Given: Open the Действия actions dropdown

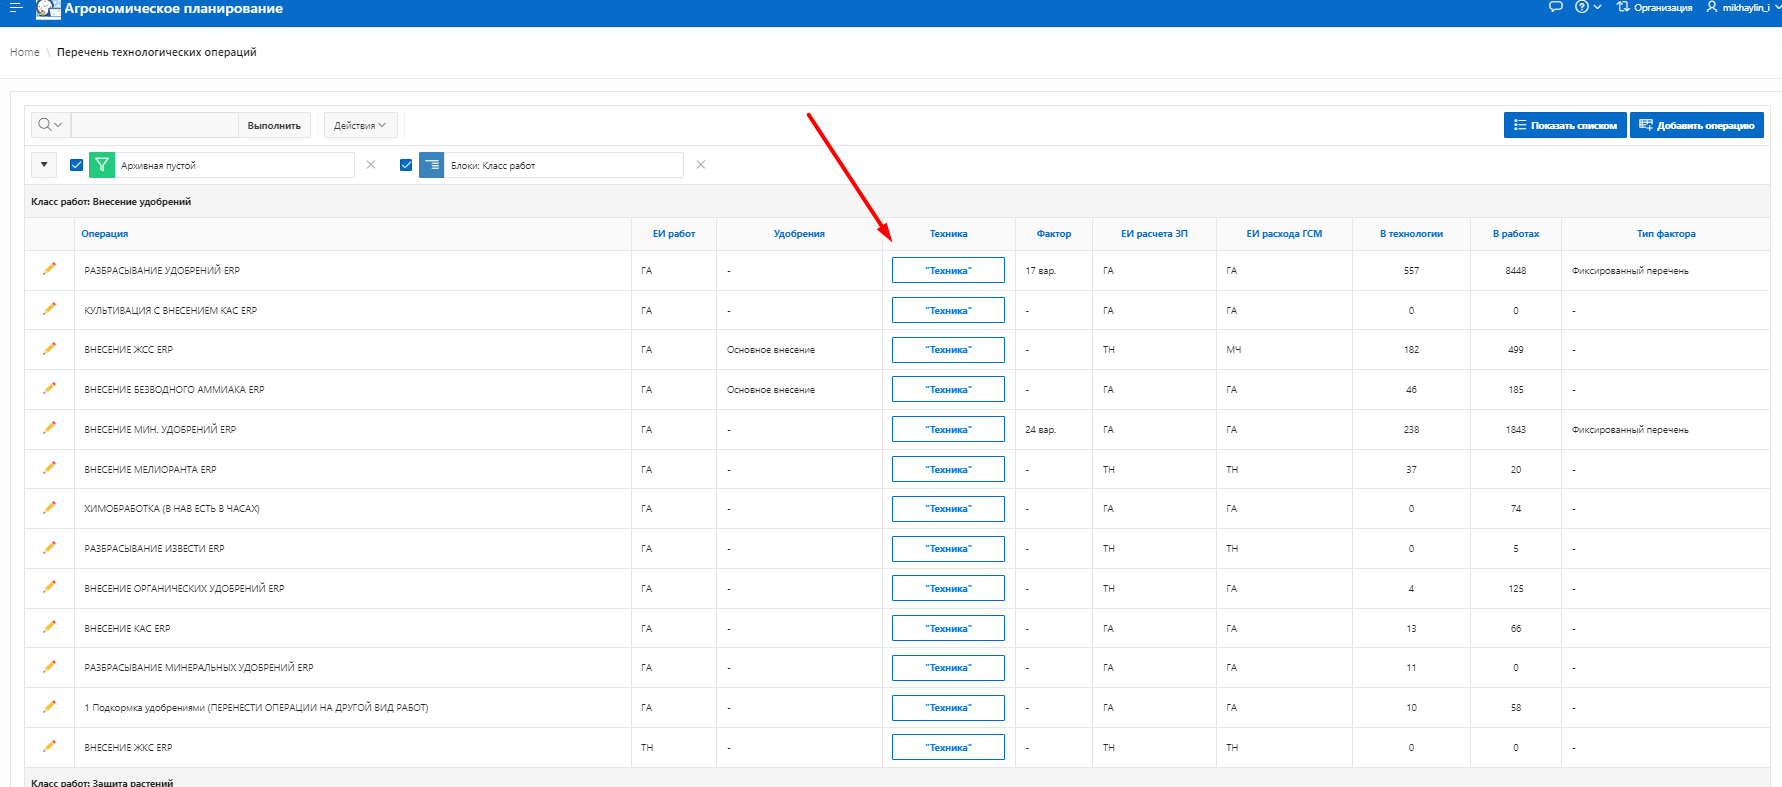Looking at the screenshot, I should (359, 125).
